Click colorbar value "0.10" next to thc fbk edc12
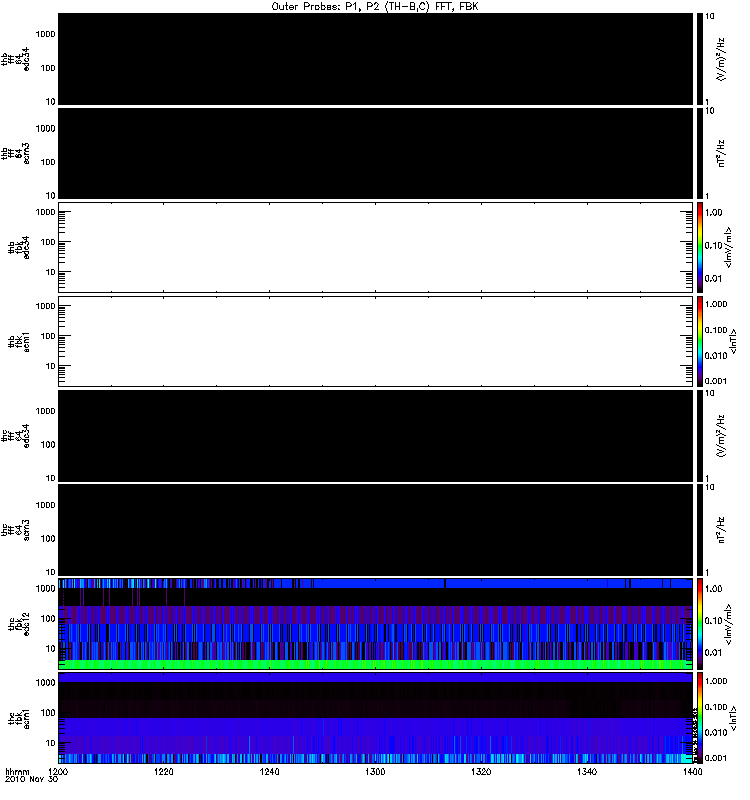 pos(714,621)
